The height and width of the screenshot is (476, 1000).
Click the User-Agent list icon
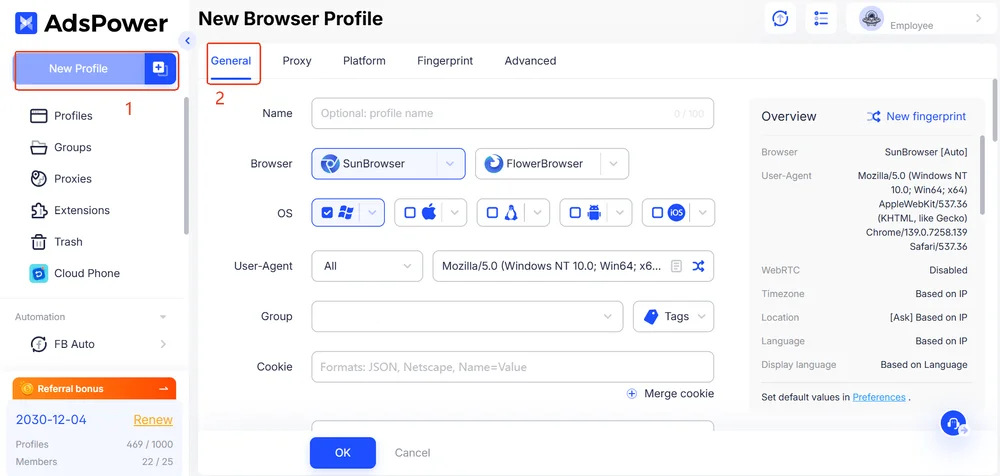pos(677,266)
